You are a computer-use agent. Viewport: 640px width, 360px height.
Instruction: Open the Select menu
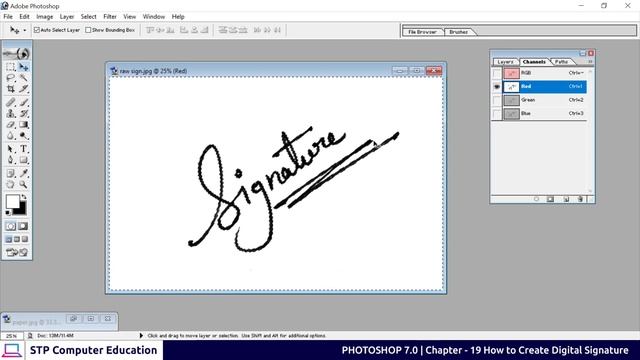[88, 17]
